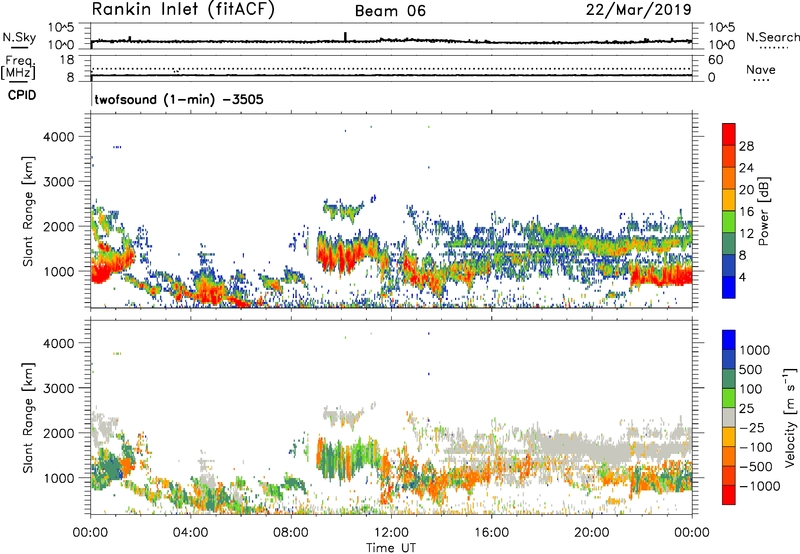Image resolution: width=800 pixels, height=554 pixels.
Task: Click the tall noise spike in the N.Sky trace
Action: 345,37
